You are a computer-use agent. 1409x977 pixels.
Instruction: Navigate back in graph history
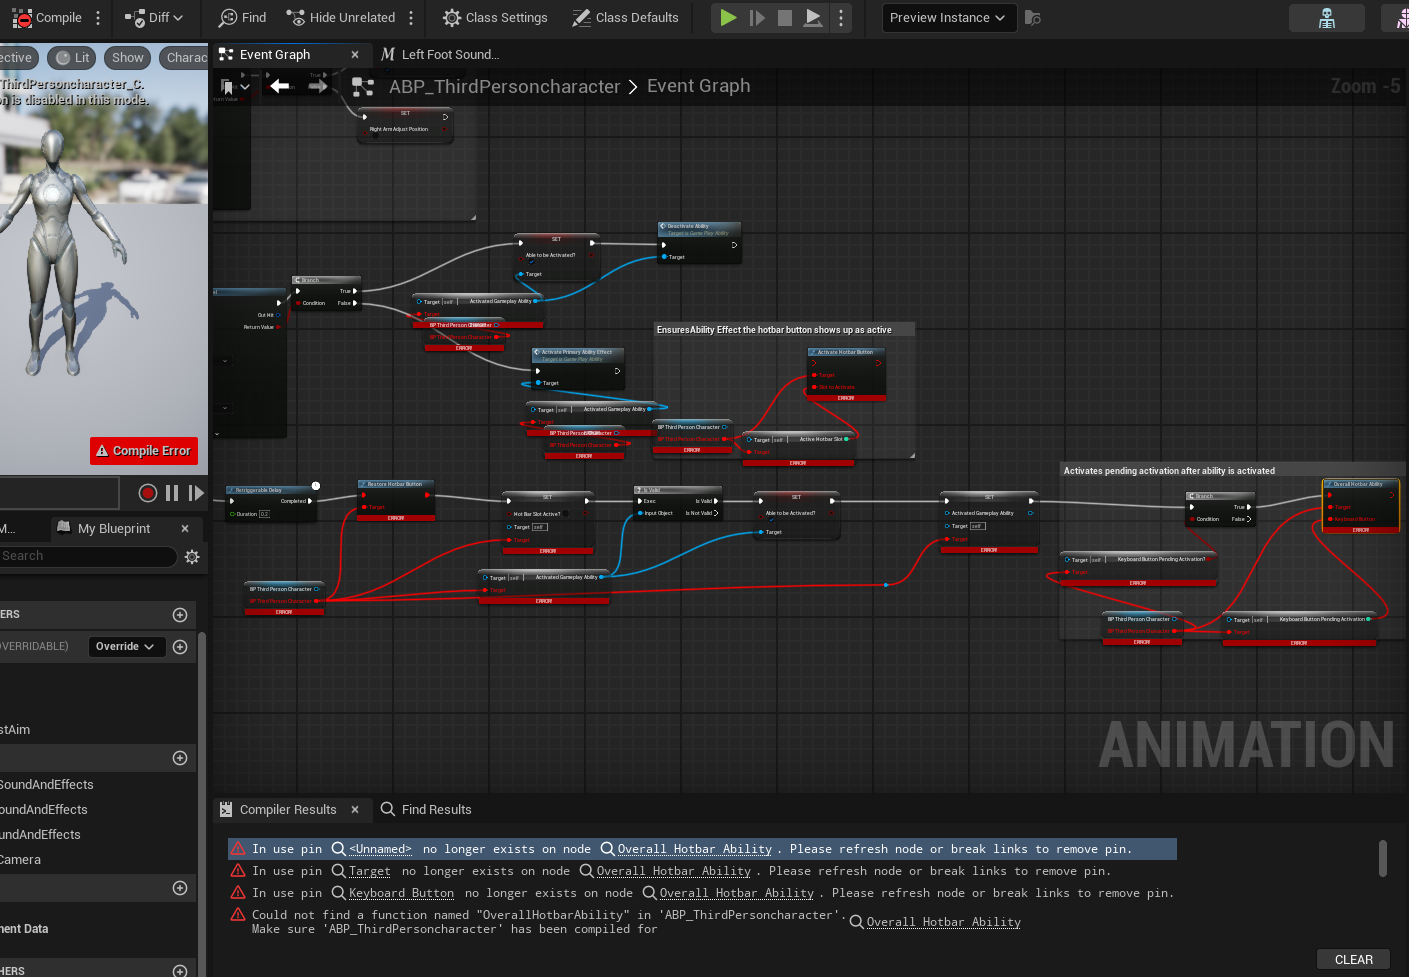tap(281, 87)
